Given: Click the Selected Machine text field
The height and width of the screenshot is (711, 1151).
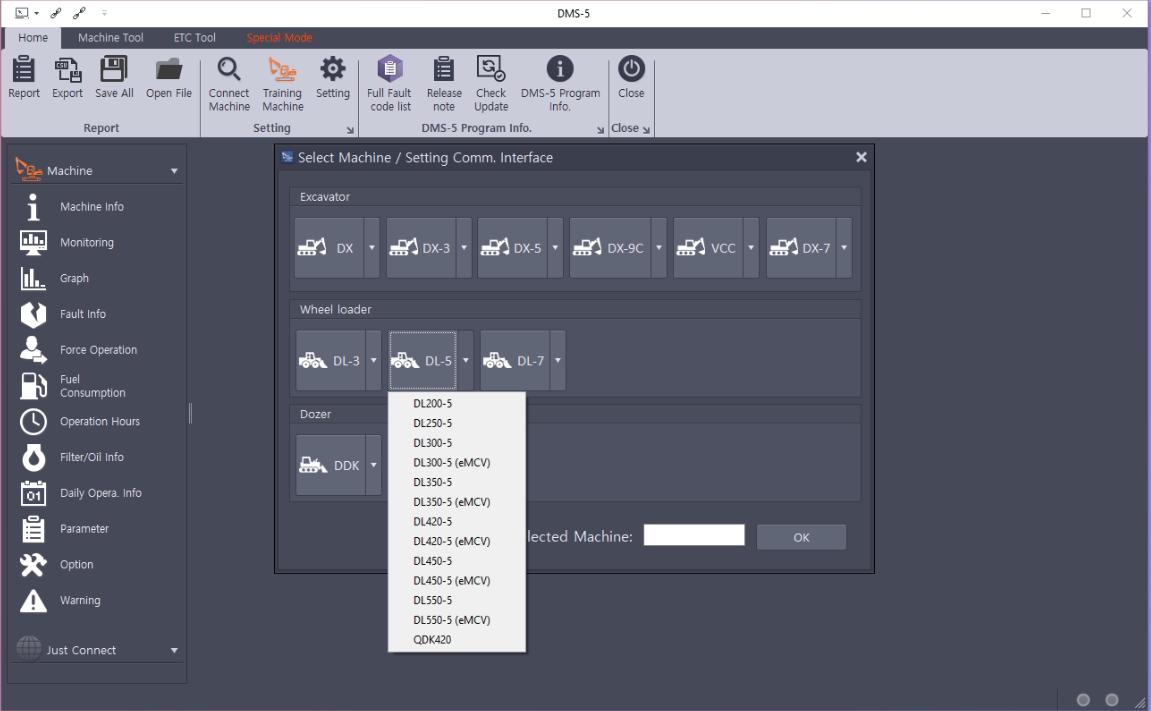Looking at the screenshot, I should 693,535.
